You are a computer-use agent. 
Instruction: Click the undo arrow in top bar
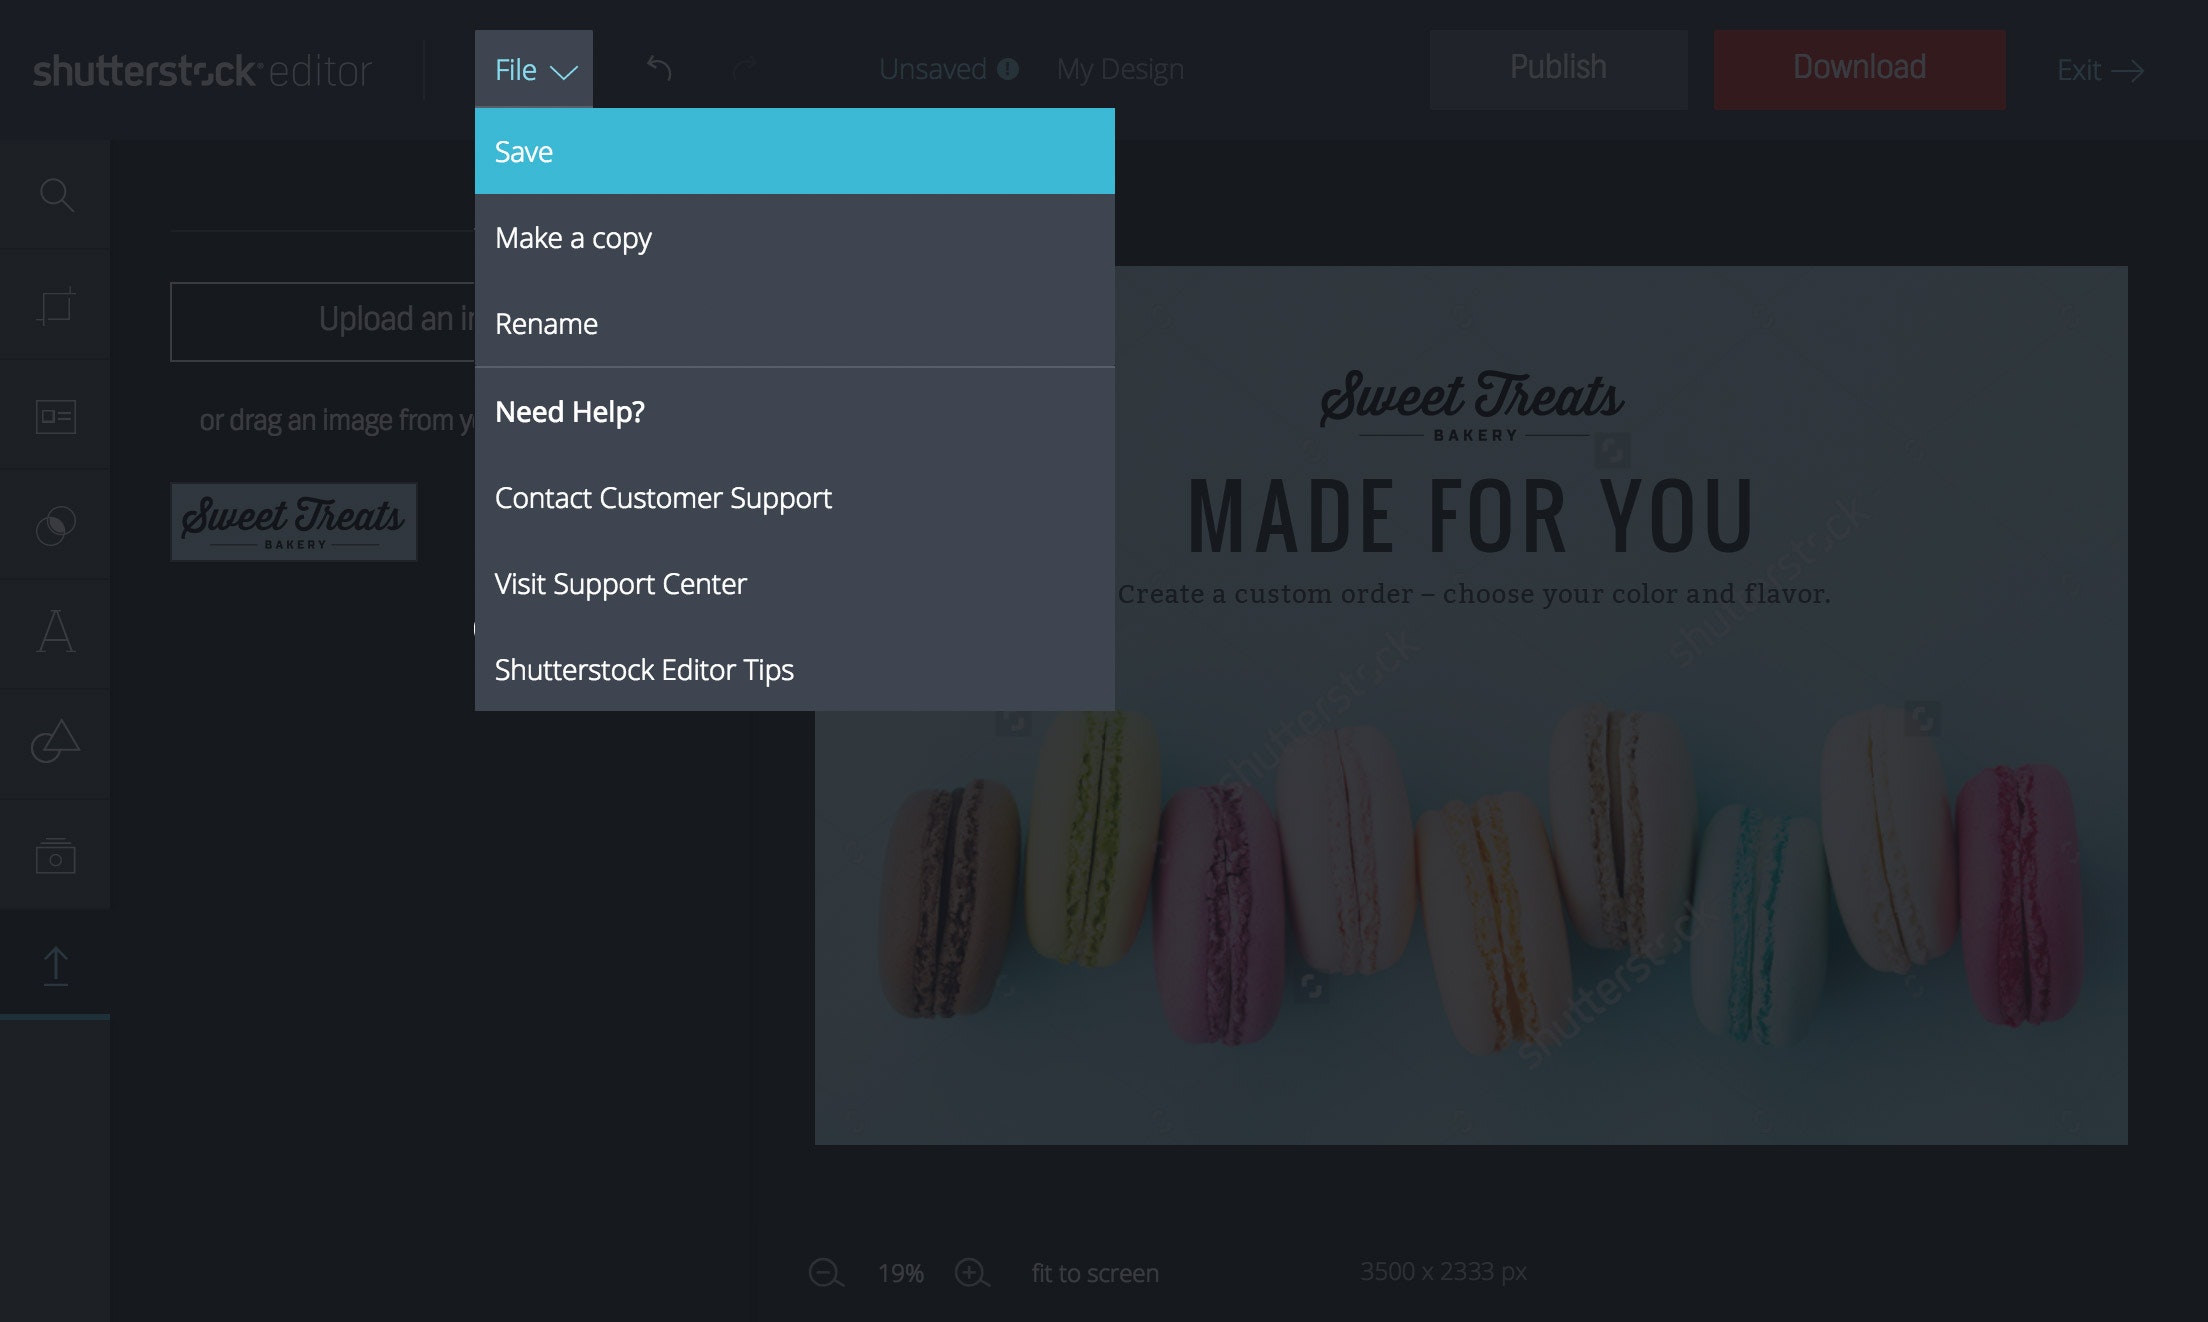[659, 68]
